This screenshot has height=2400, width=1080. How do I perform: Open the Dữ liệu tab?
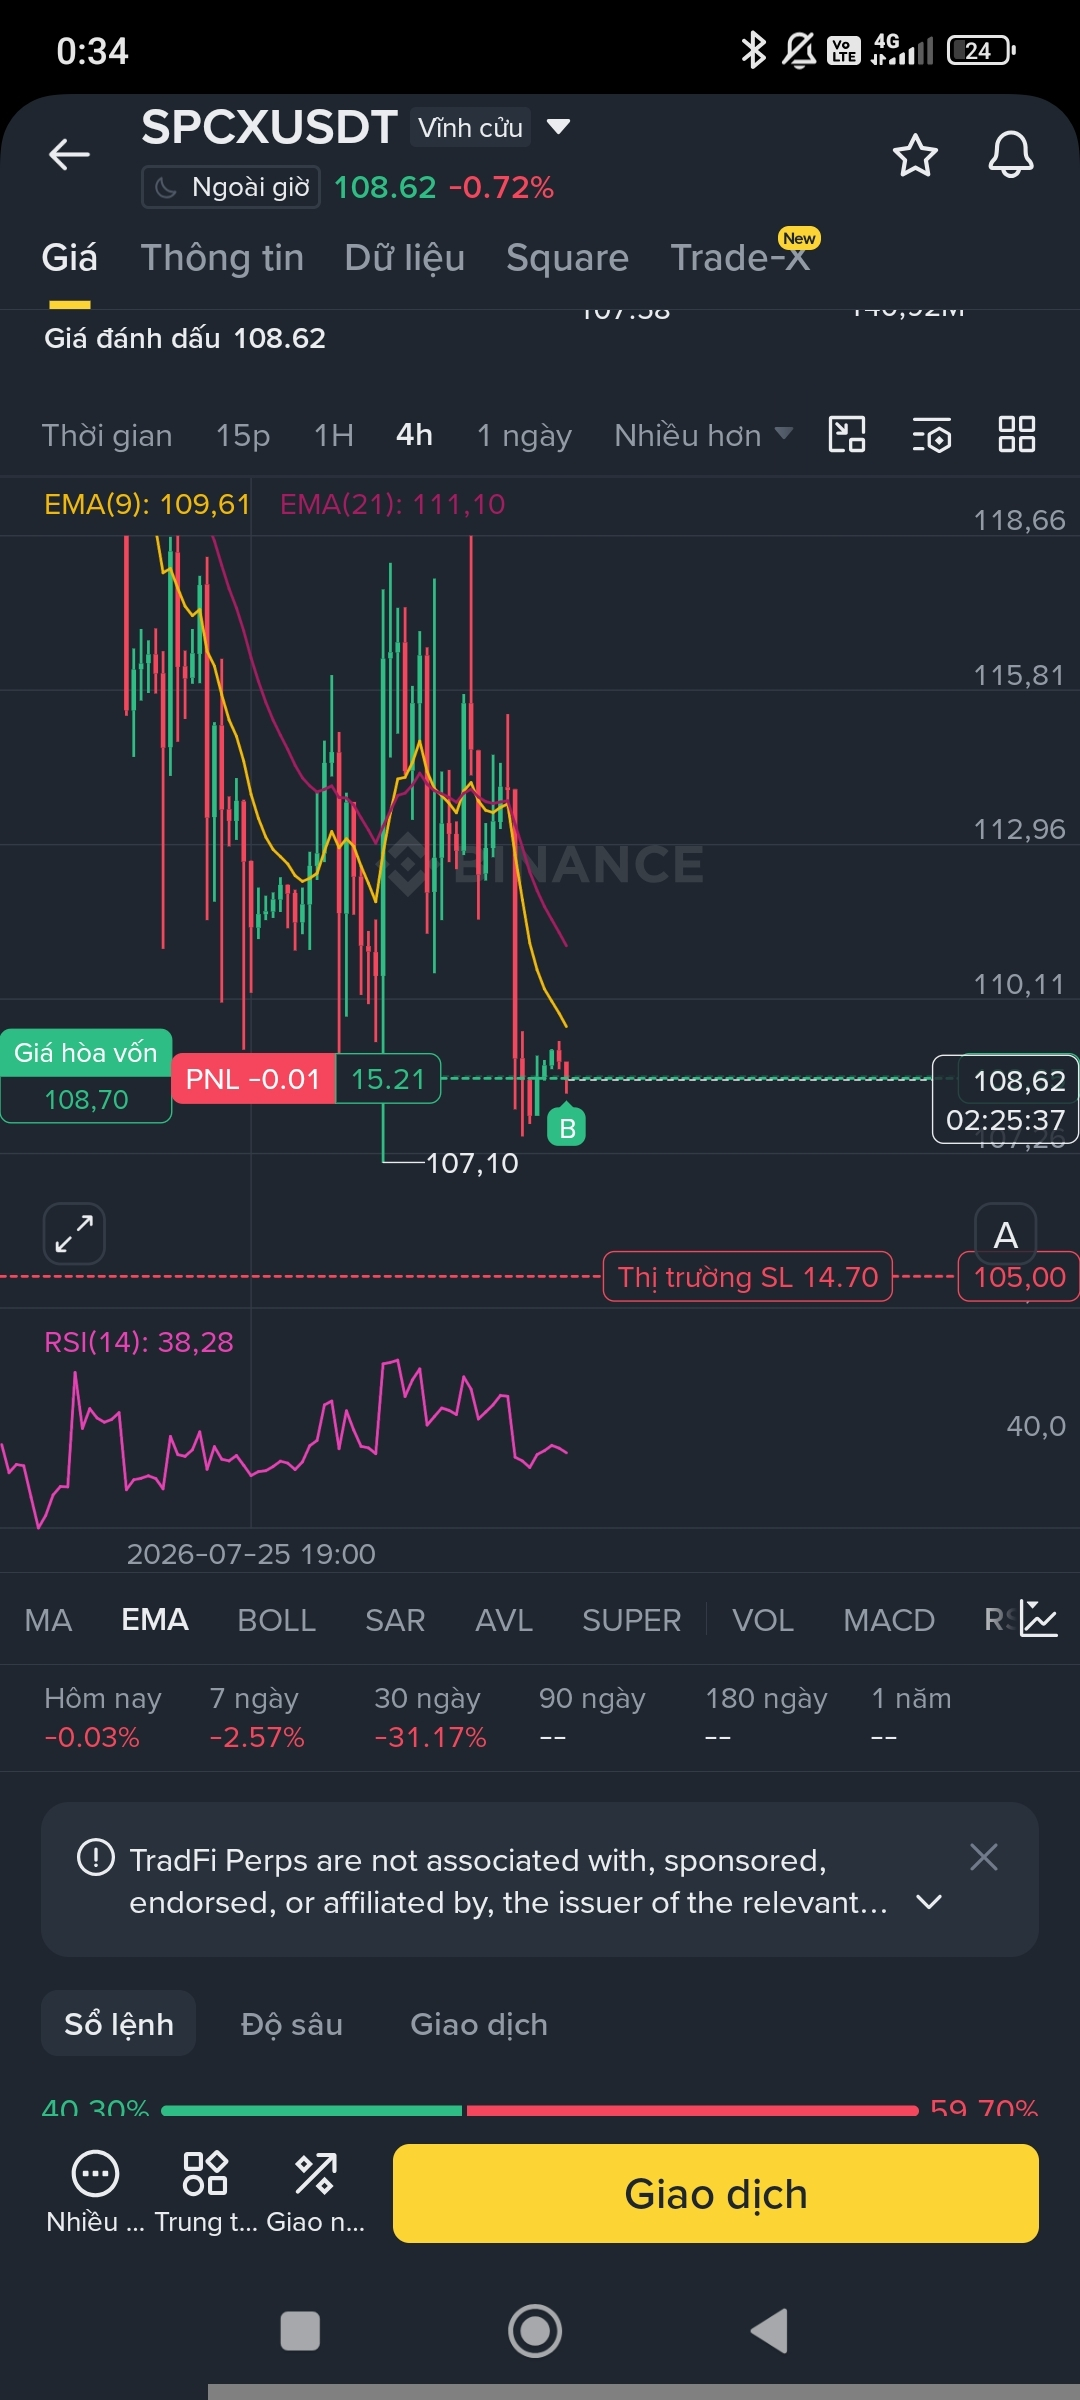[405, 258]
